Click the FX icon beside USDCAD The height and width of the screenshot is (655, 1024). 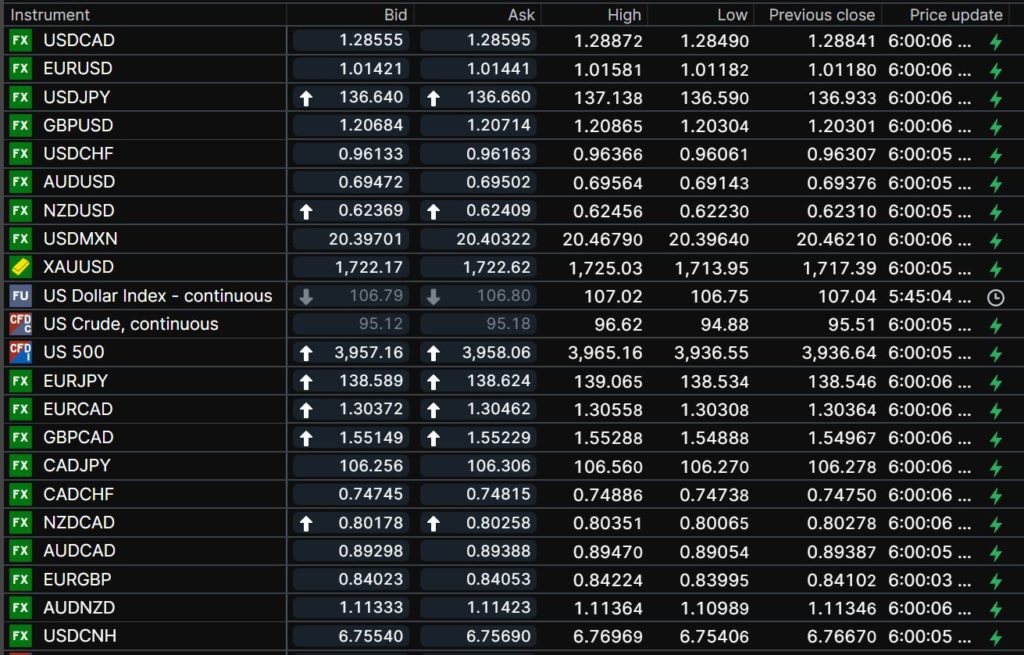[x=20, y=41]
